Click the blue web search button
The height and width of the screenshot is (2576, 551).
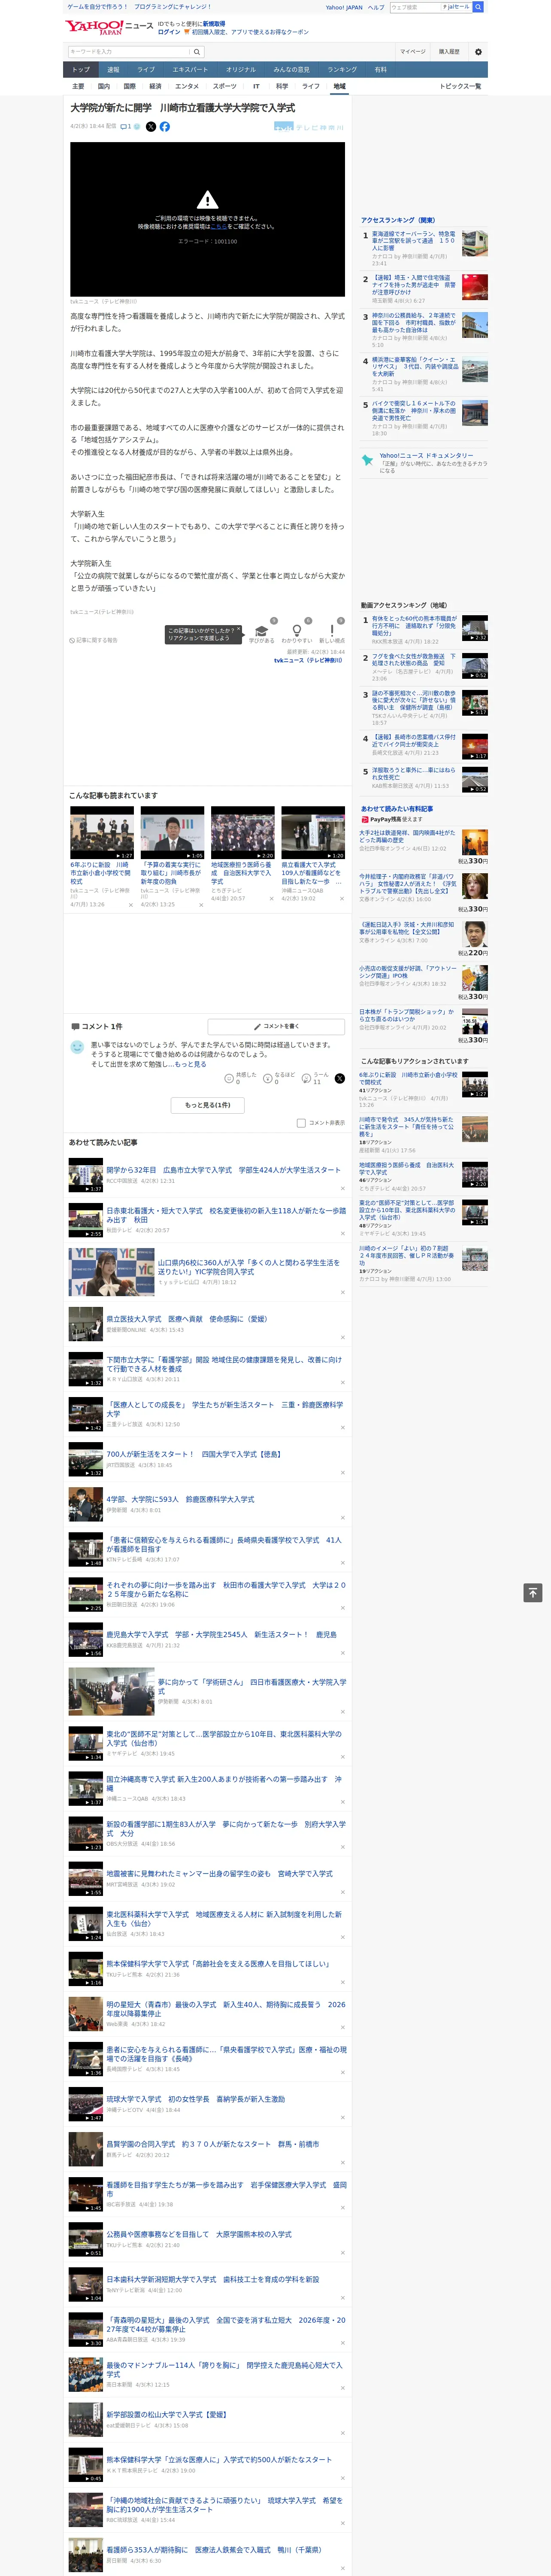(x=478, y=7)
